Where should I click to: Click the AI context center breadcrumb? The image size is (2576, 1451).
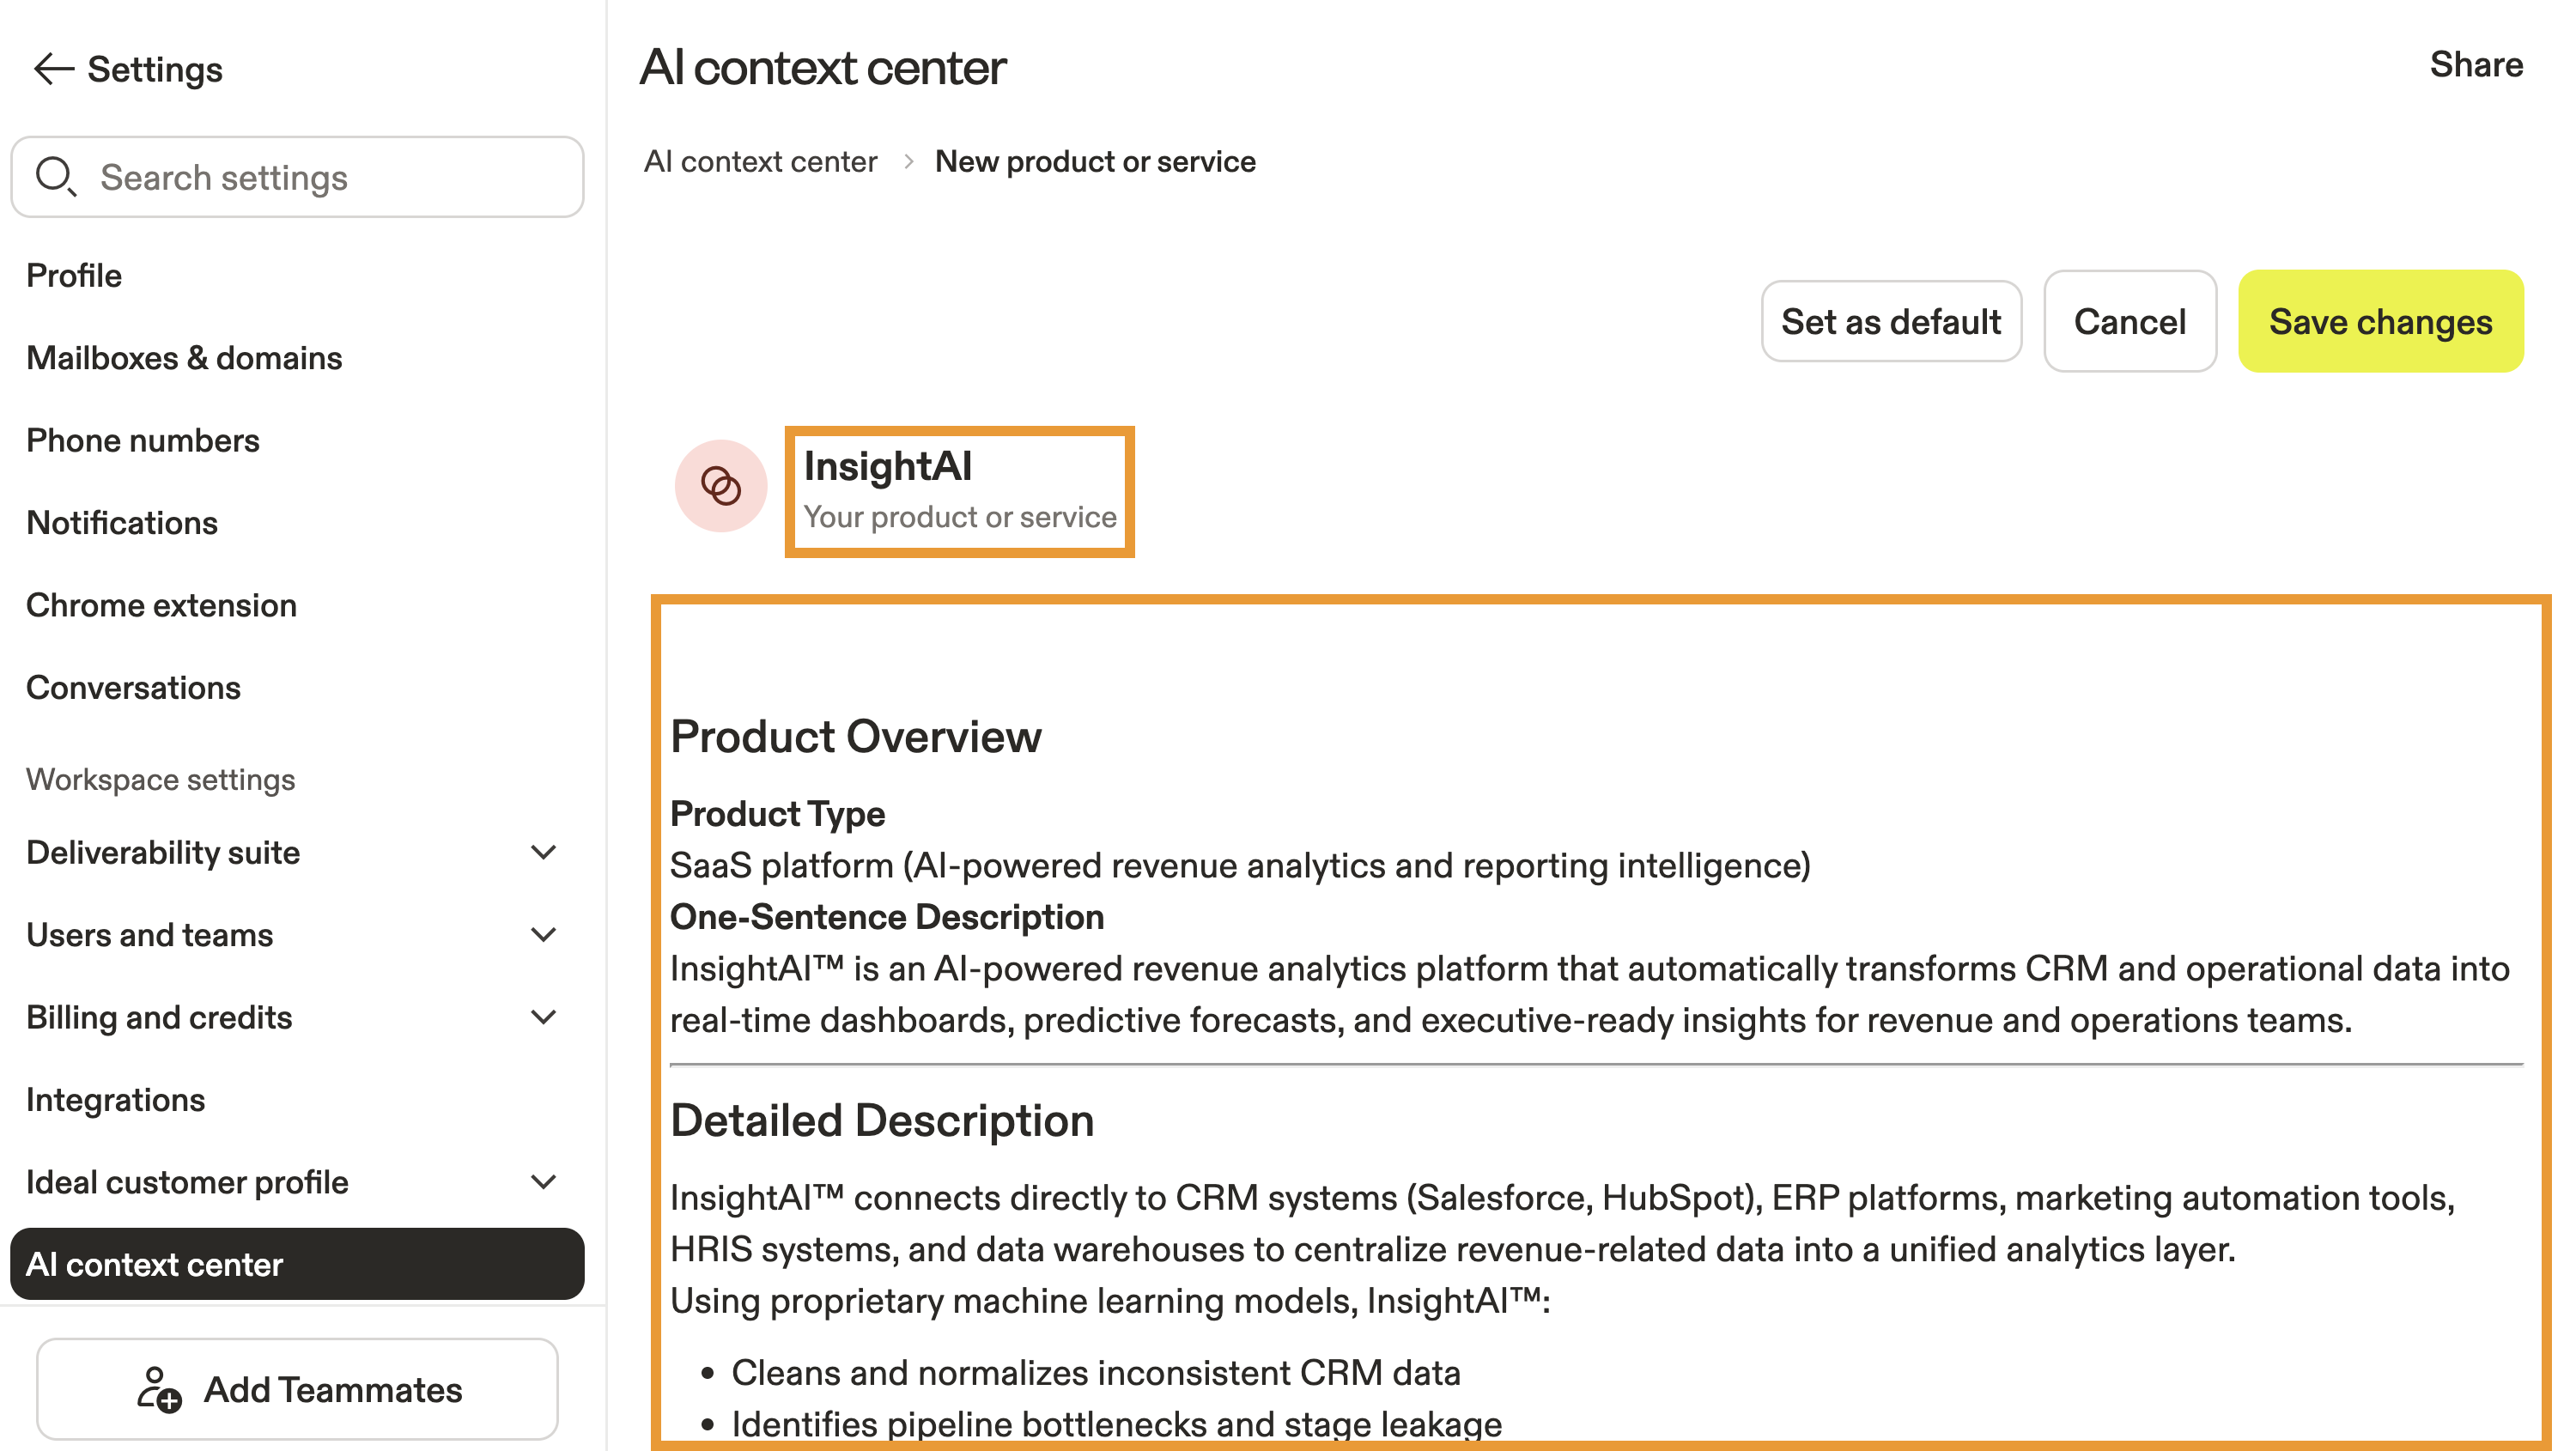click(x=760, y=162)
